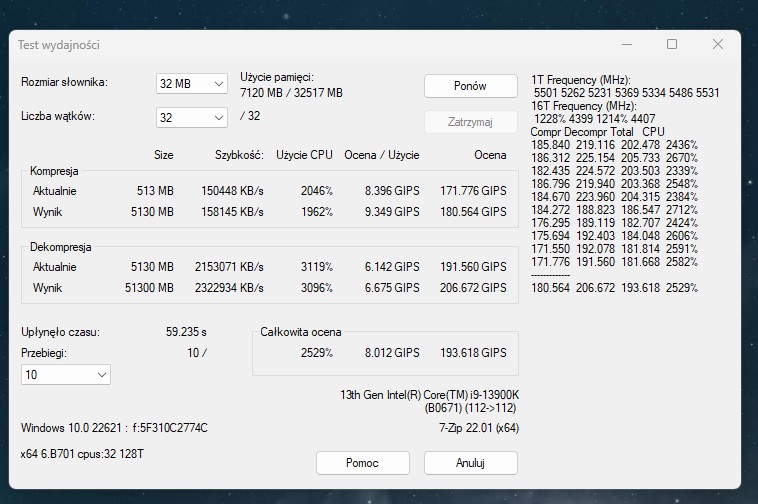Image resolution: width=758 pixels, height=504 pixels.
Task: Close the Test wydajności dialog
Action: [718, 44]
